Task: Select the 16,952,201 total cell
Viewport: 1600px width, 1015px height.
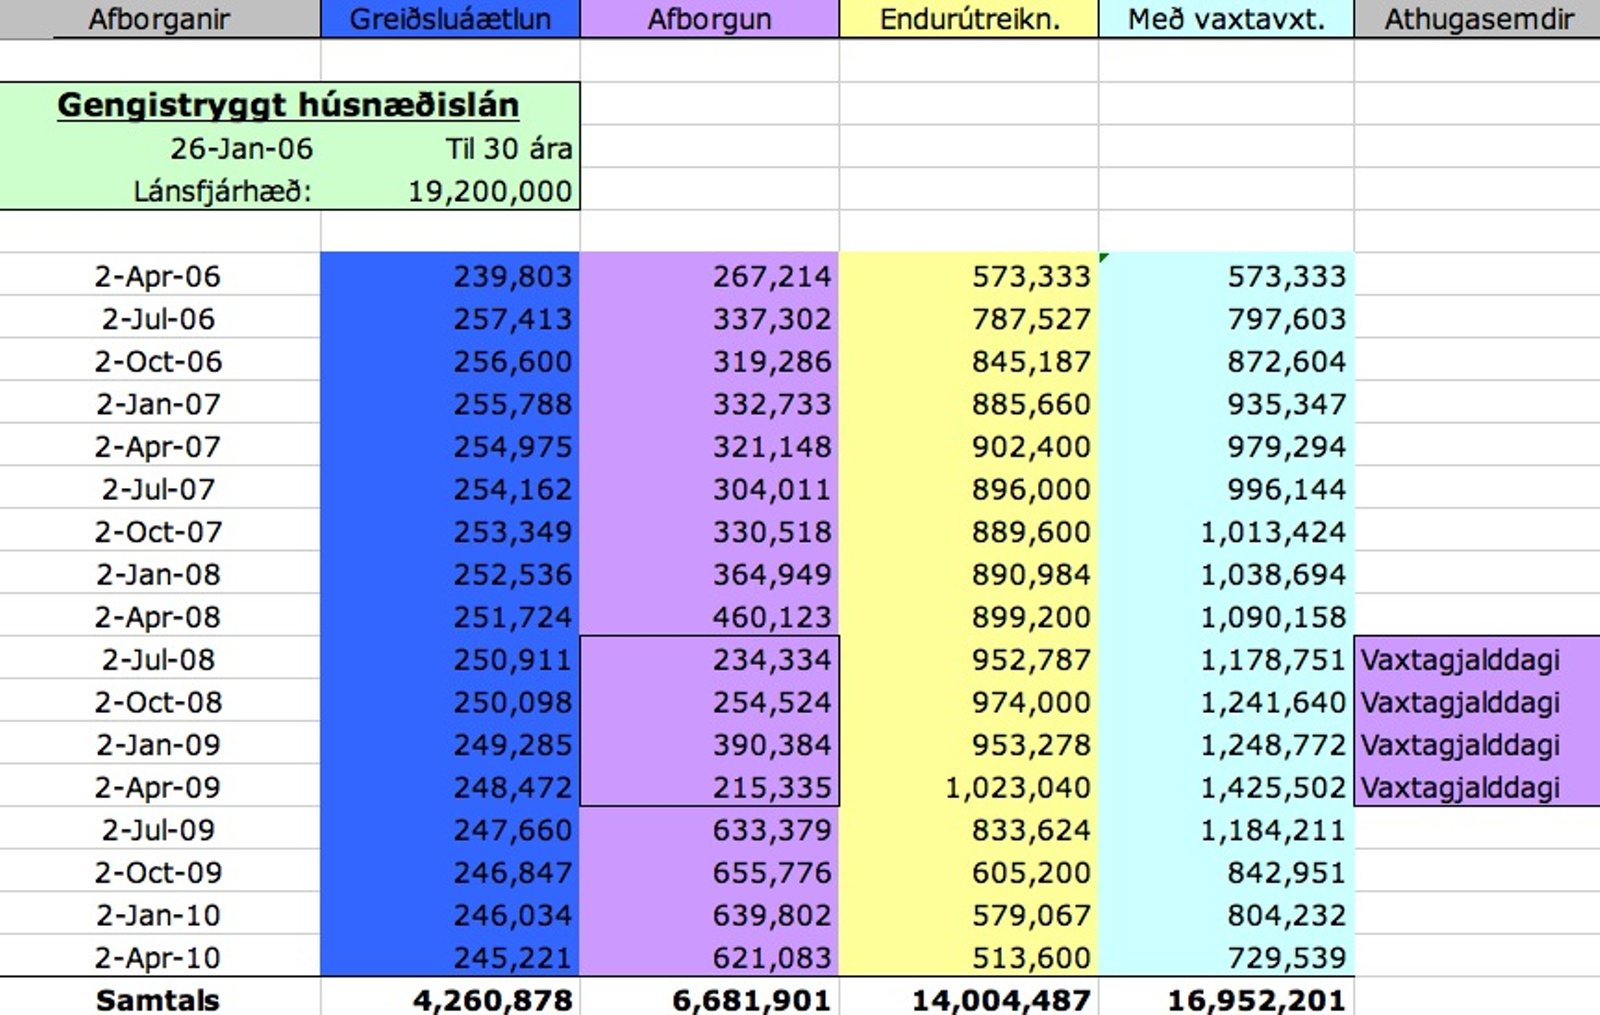Action: (1226, 998)
